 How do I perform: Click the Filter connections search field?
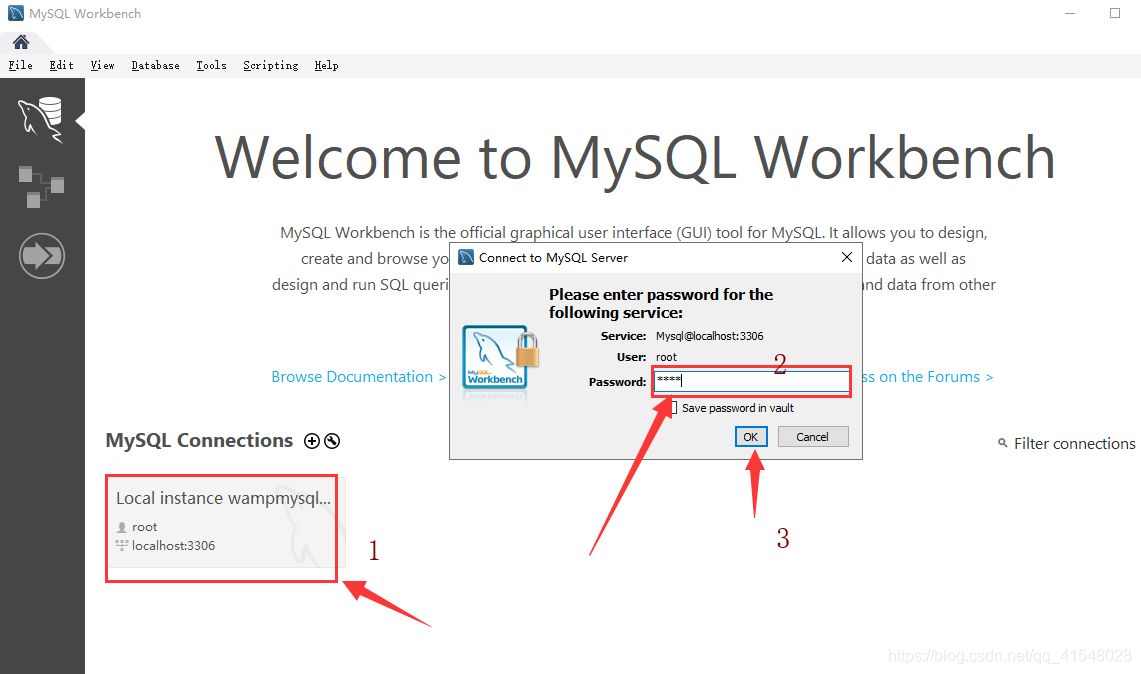[x=1074, y=443]
